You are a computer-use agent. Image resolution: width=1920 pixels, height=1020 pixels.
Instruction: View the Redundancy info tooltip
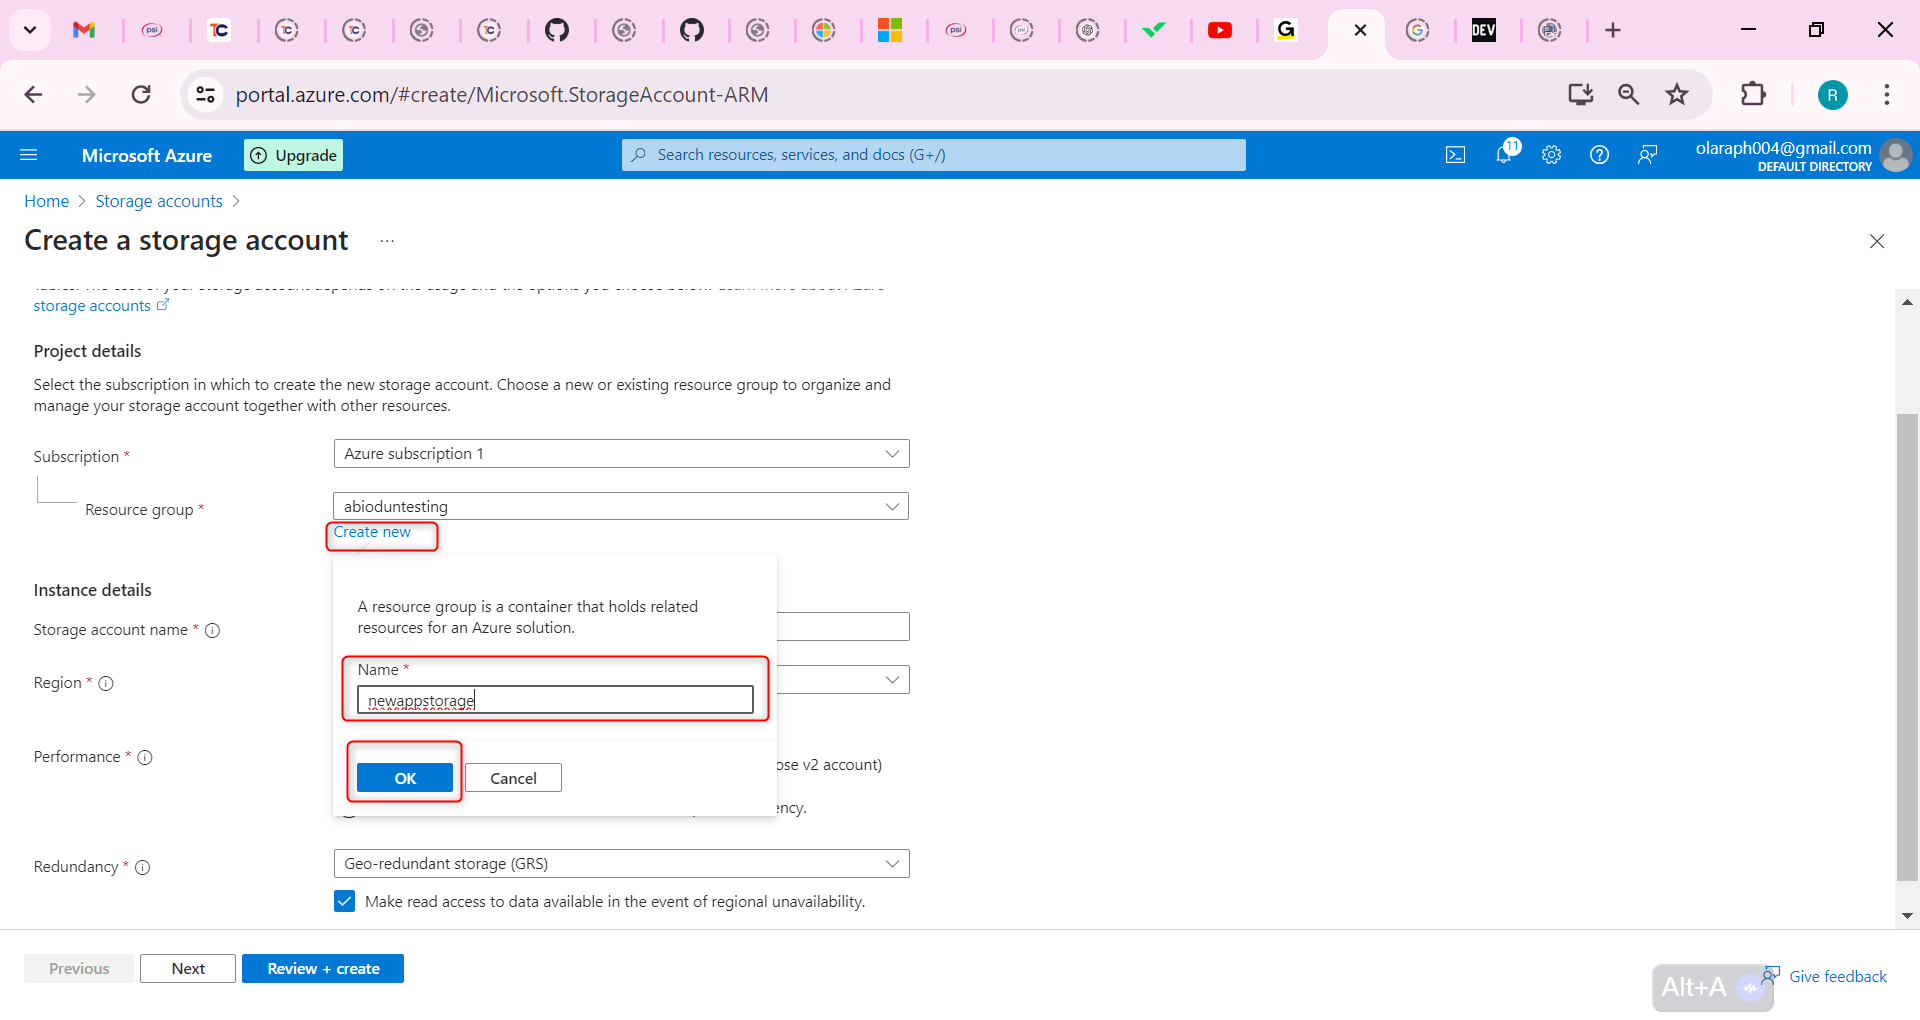(142, 868)
